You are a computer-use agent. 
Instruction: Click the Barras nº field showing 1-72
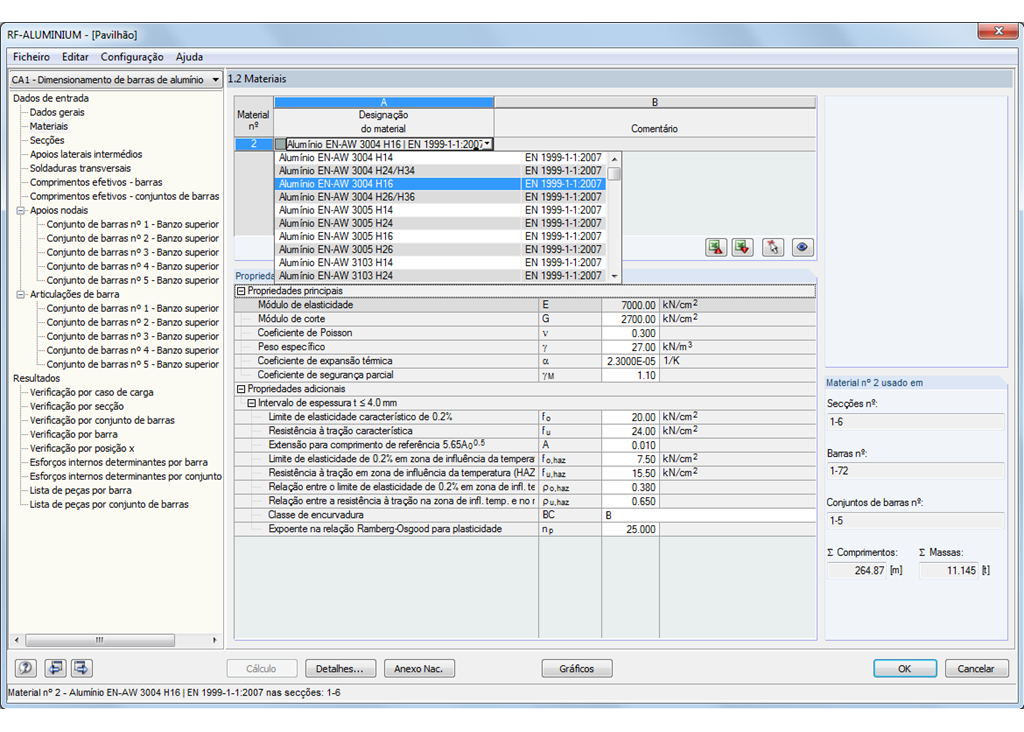[916, 471]
